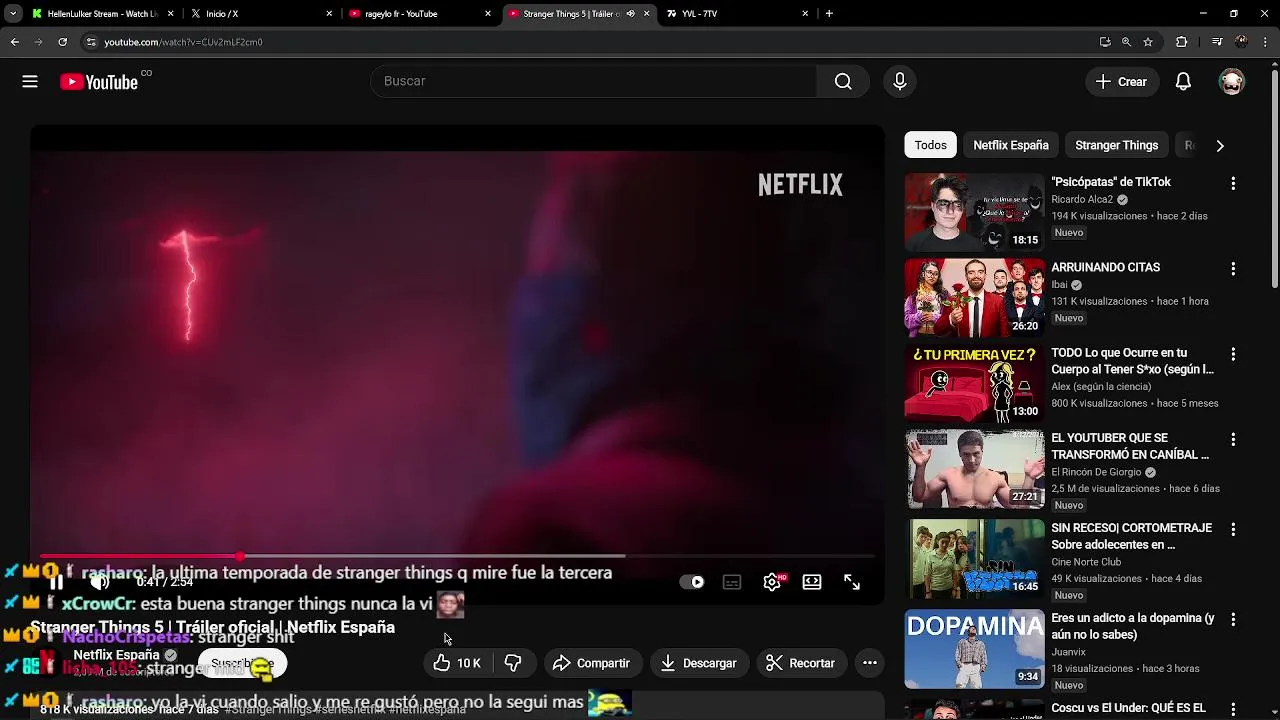
Task: Open a new browser tab
Action: (829, 14)
